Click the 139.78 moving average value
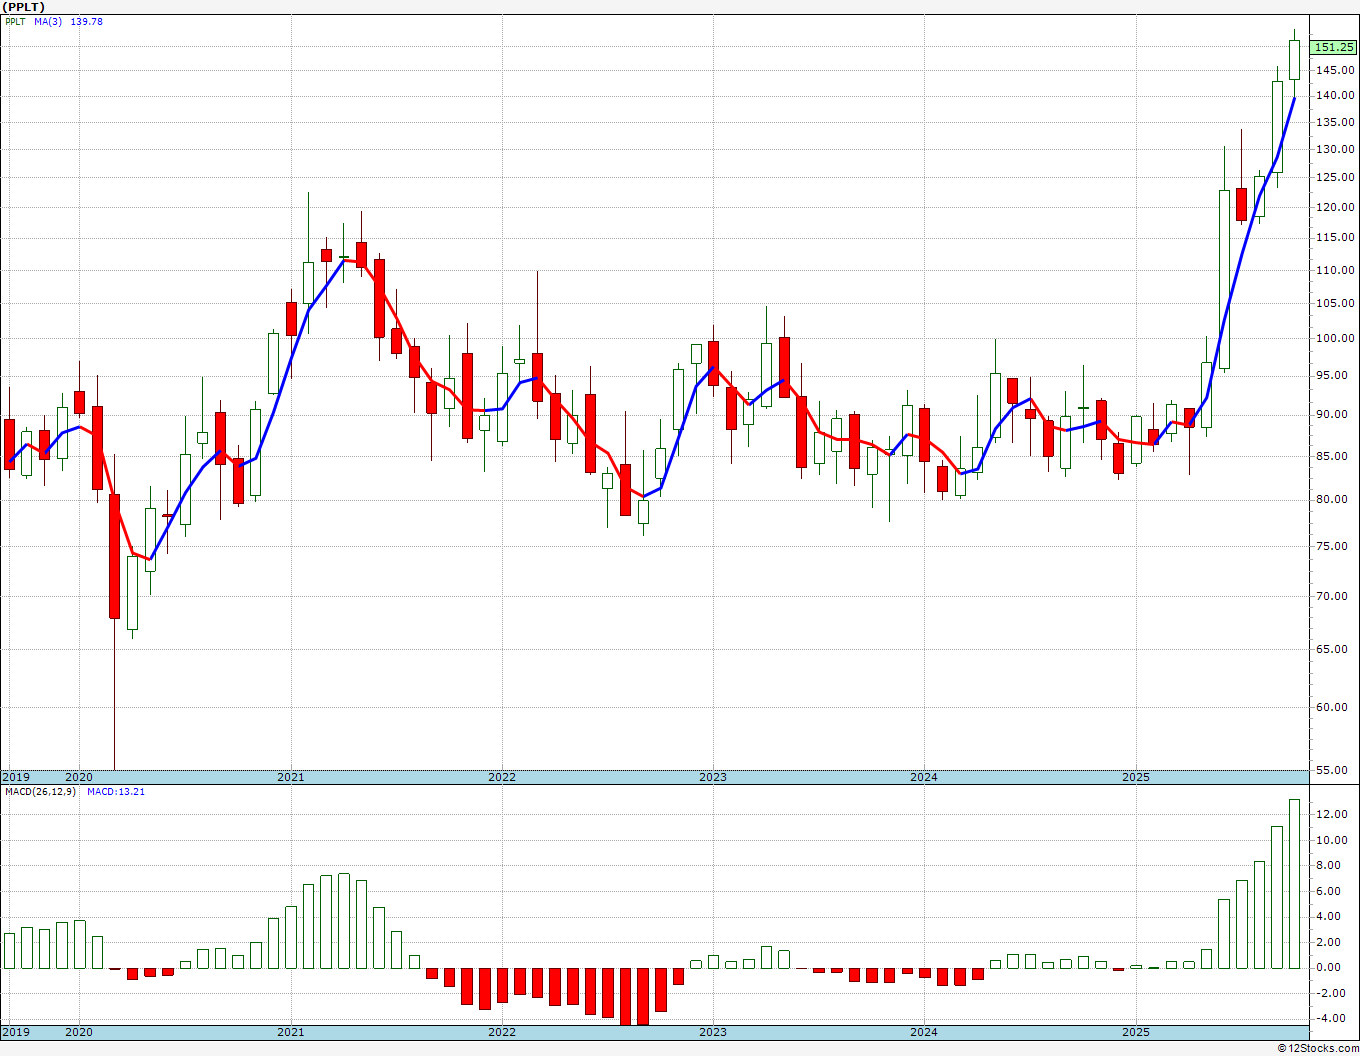The width and height of the screenshot is (1360, 1056). [x=86, y=21]
